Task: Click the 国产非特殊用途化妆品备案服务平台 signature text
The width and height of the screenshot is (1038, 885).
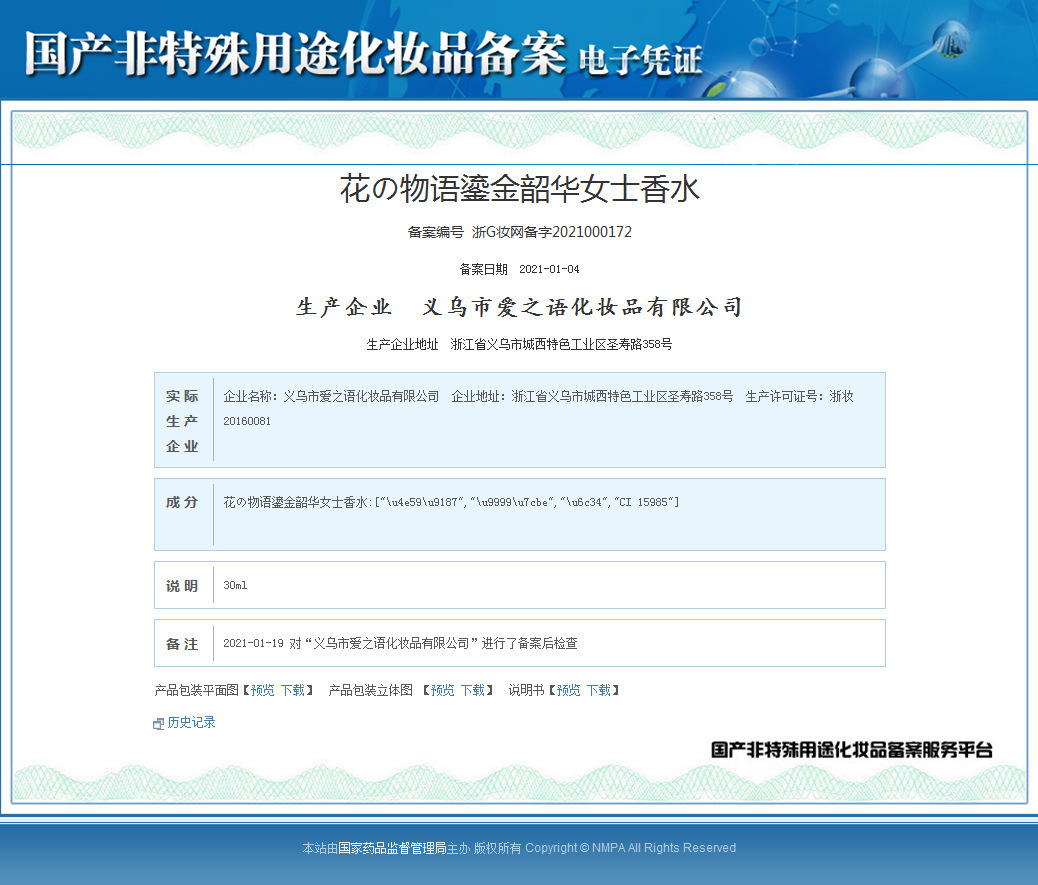Action: [x=852, y=750]
